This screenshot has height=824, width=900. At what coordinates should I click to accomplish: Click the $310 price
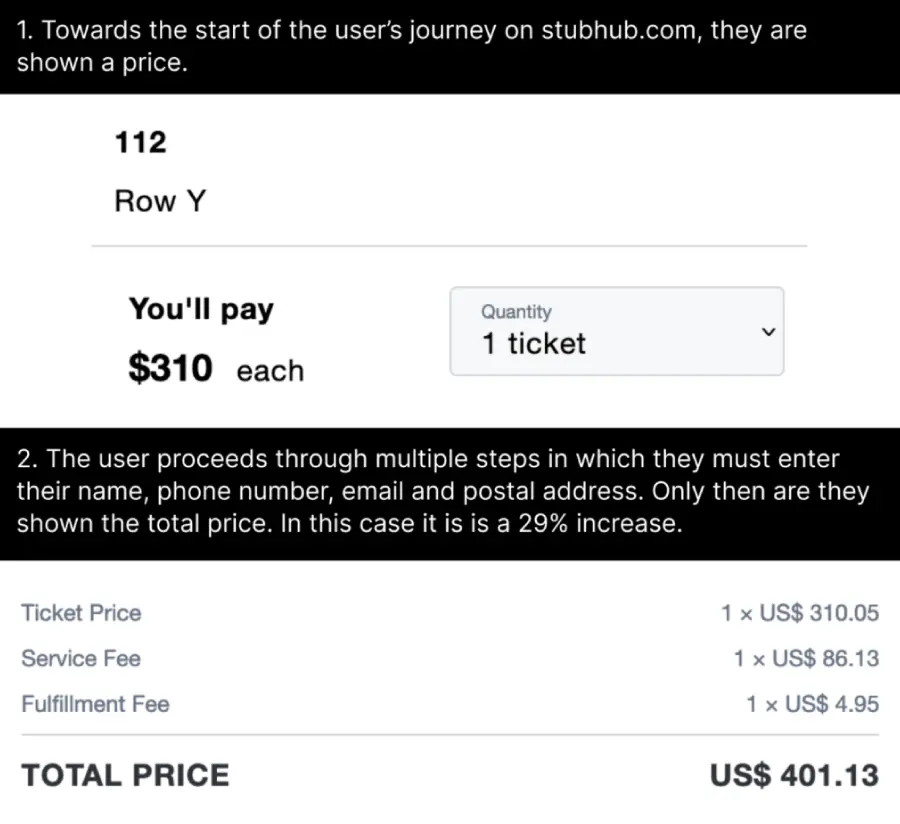pyautogui.click(x=170, y=369)
